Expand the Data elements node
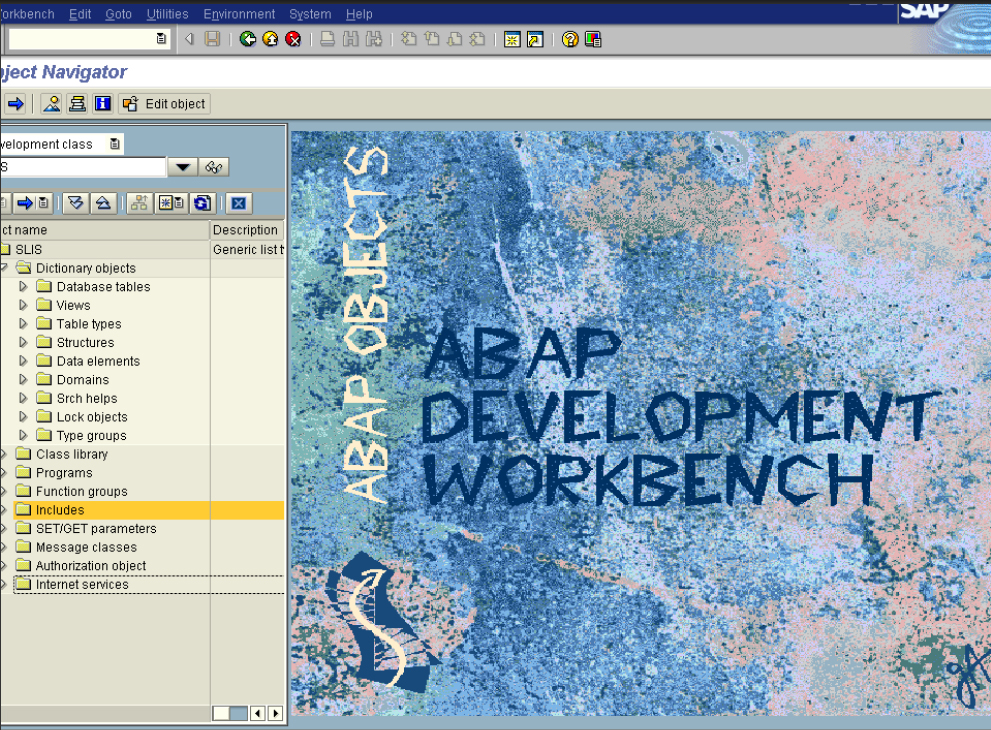This screenshot has width=991, height=730. (x=23, y=361)
